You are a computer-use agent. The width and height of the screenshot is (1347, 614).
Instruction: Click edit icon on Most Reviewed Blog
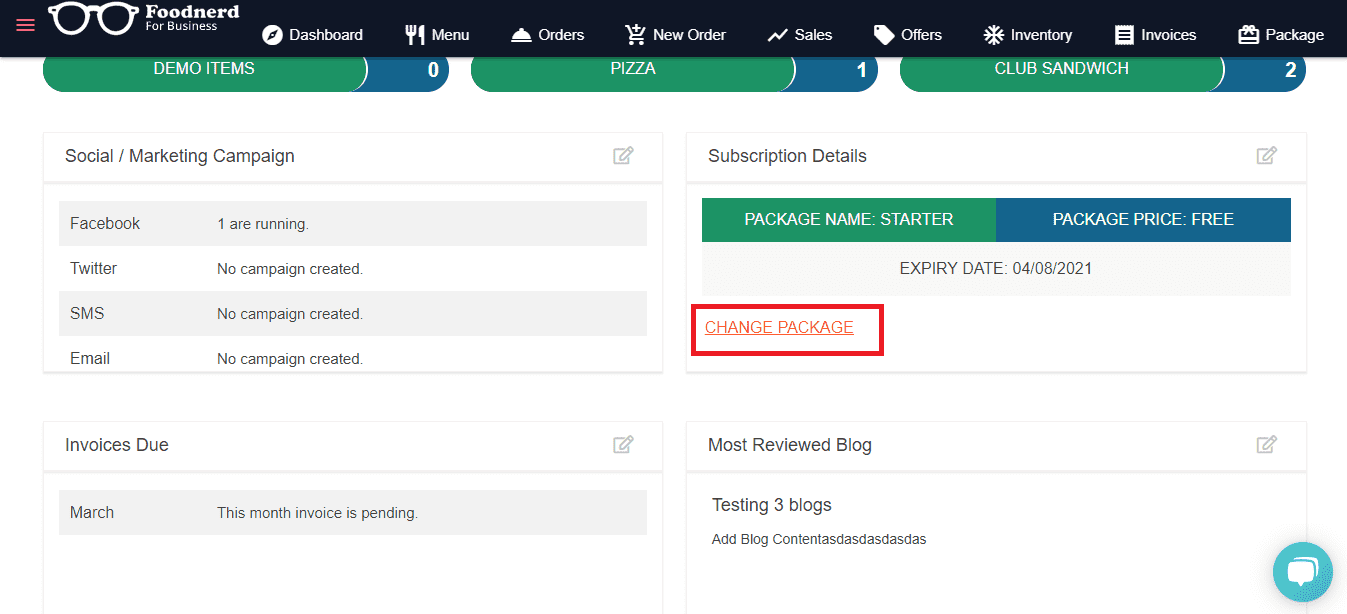(x=1266, y=445)
